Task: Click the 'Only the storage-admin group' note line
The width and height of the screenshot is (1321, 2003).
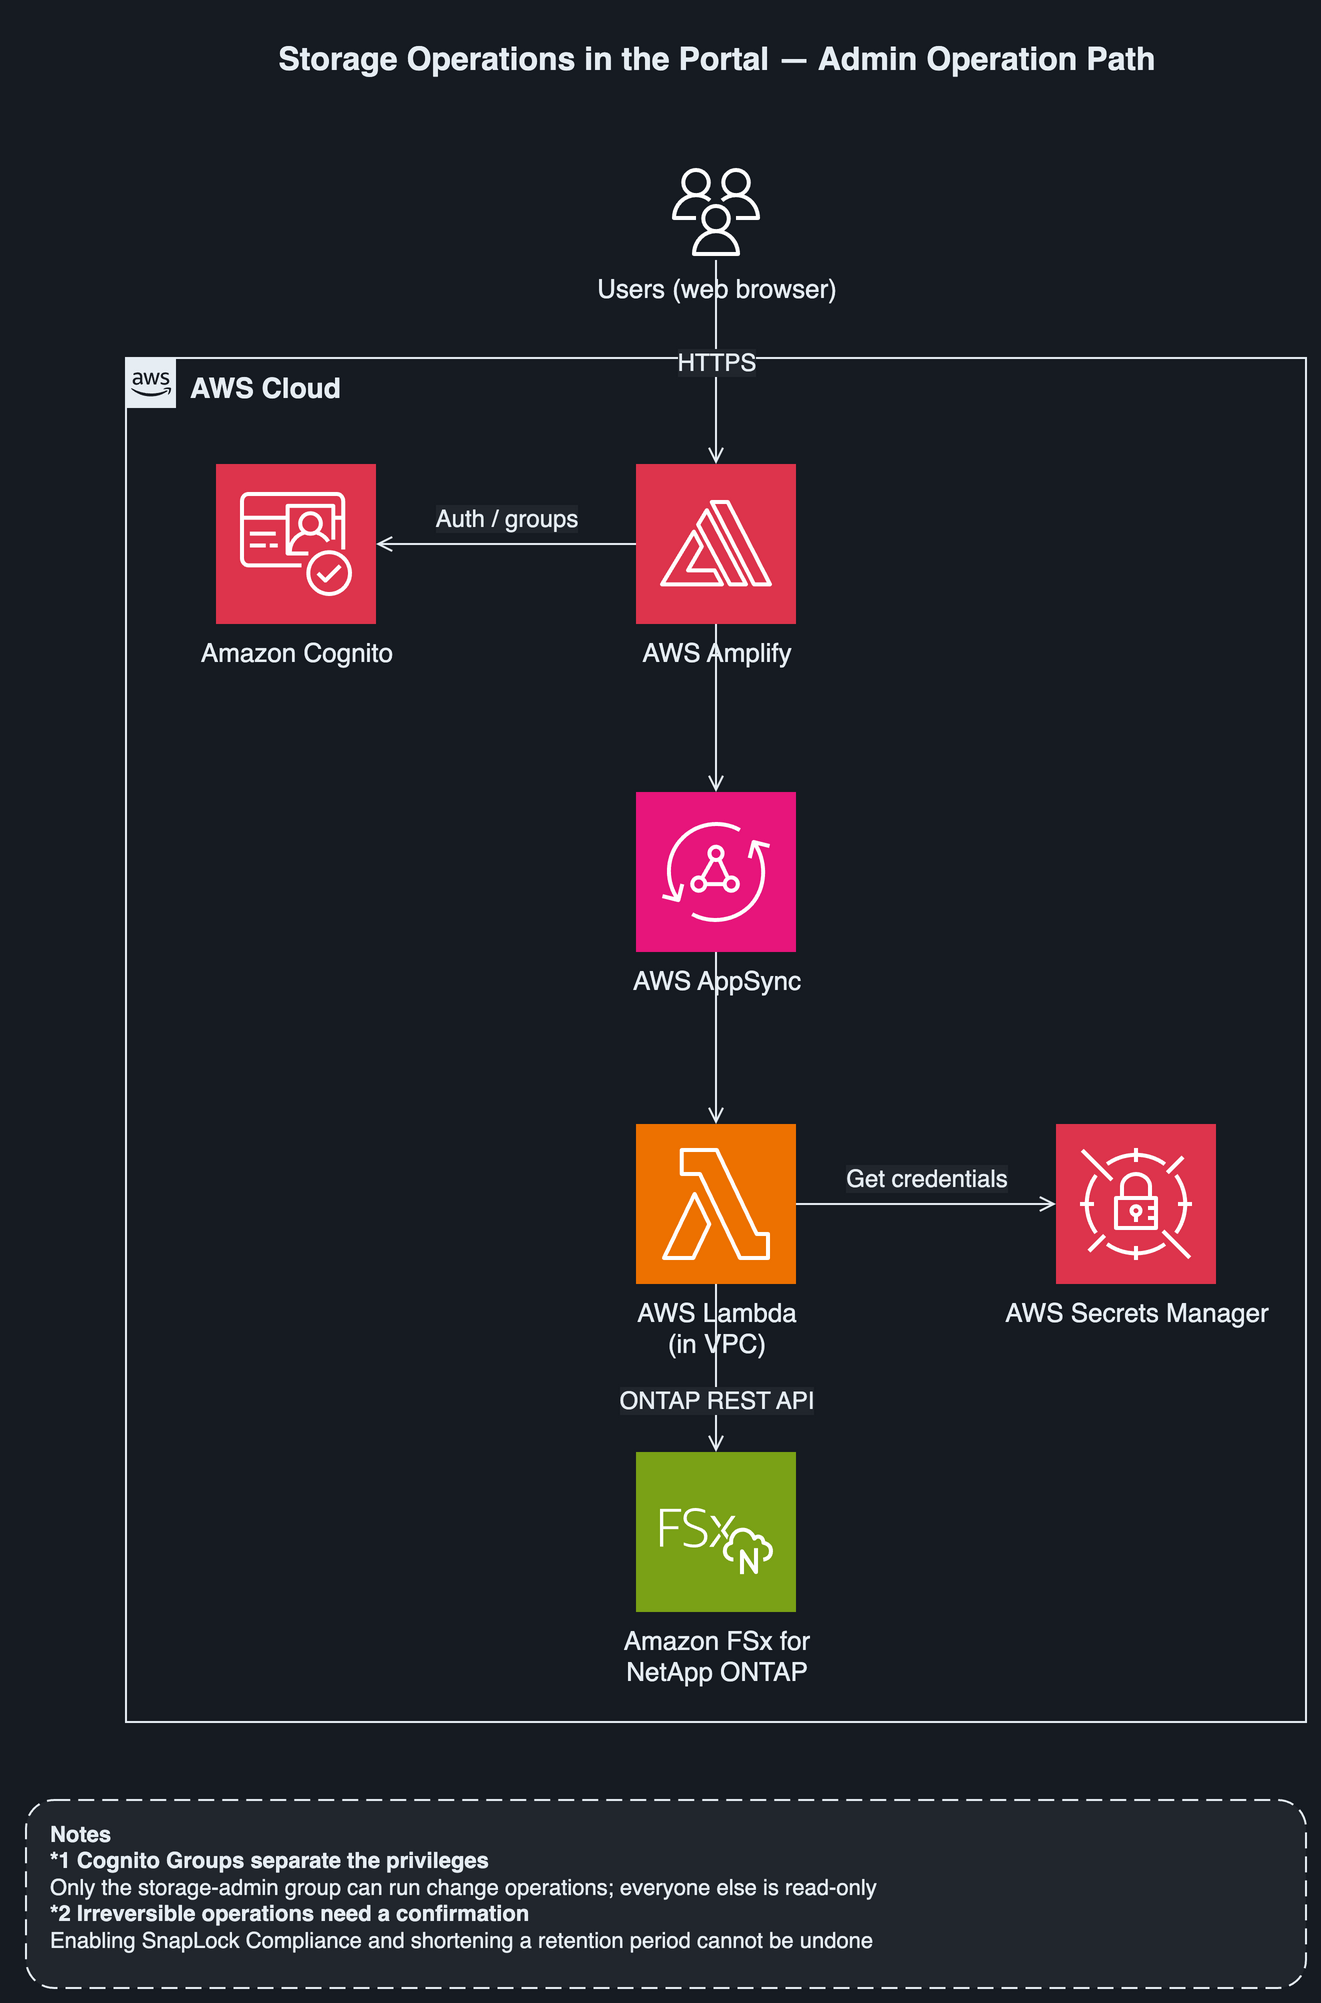Action: (463, 1887)
